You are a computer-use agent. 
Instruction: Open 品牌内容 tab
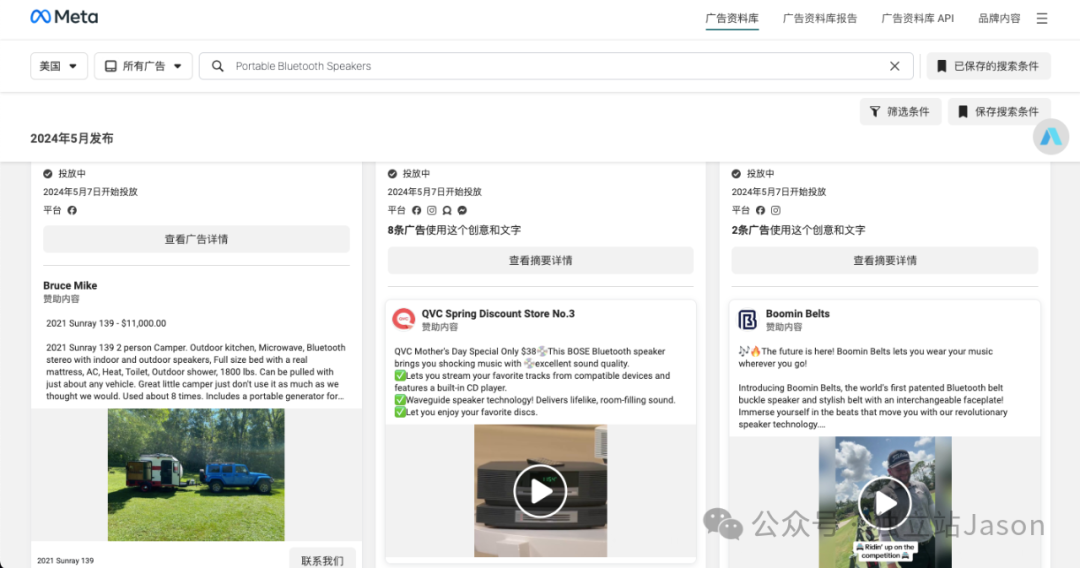(999, 19)
